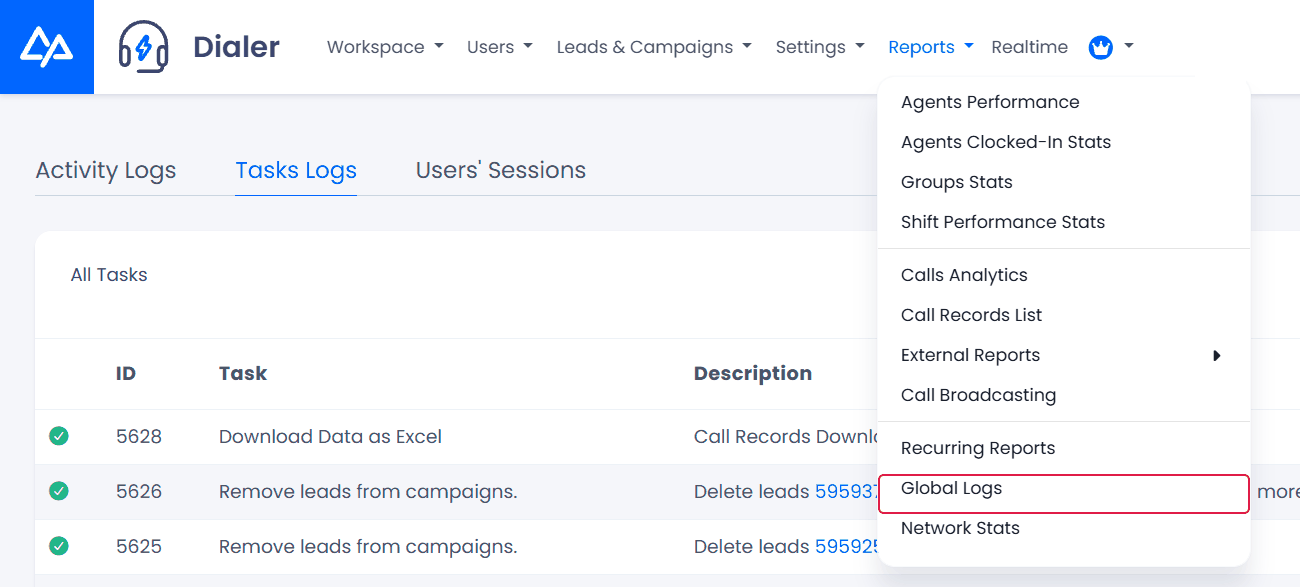Click the green check icon for task 5626
This screenshot has height=587, width=1300.
coord(59,491)
